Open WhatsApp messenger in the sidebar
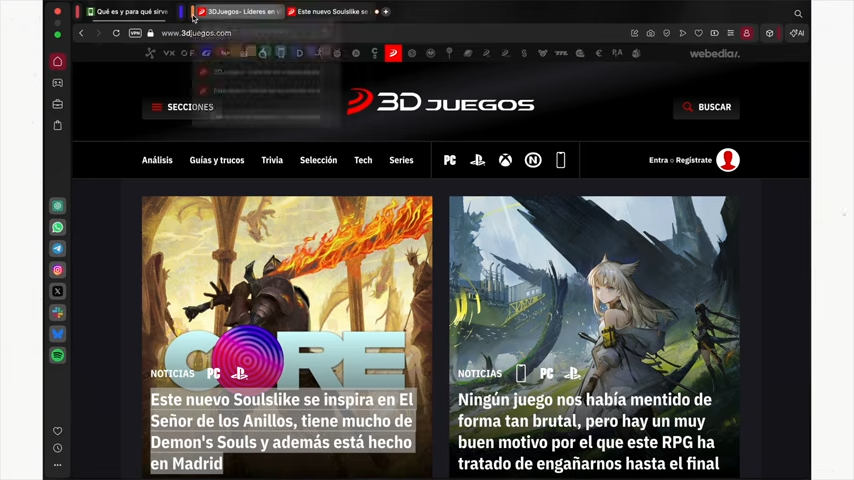Viewport: 854px width, 480px height. tap(58, 227)
